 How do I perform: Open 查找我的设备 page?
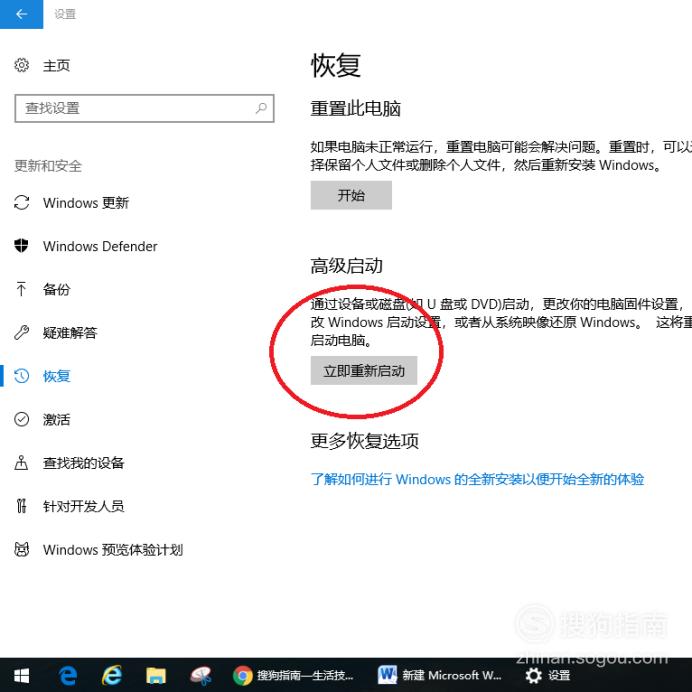point(83,463)
